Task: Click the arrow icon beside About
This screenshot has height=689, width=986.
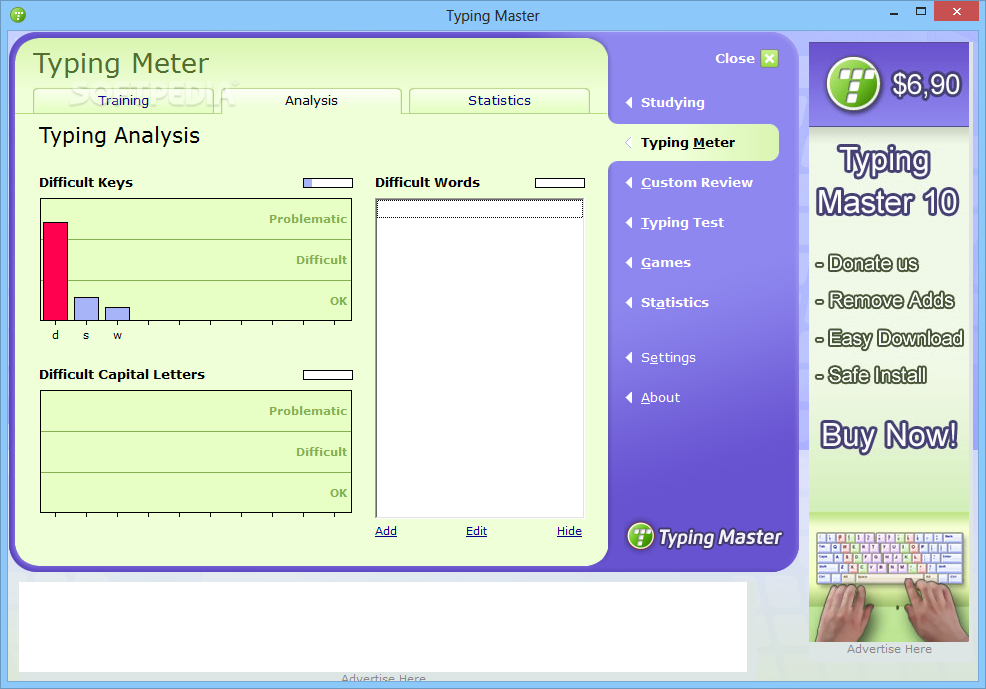Action: (629, 397)
